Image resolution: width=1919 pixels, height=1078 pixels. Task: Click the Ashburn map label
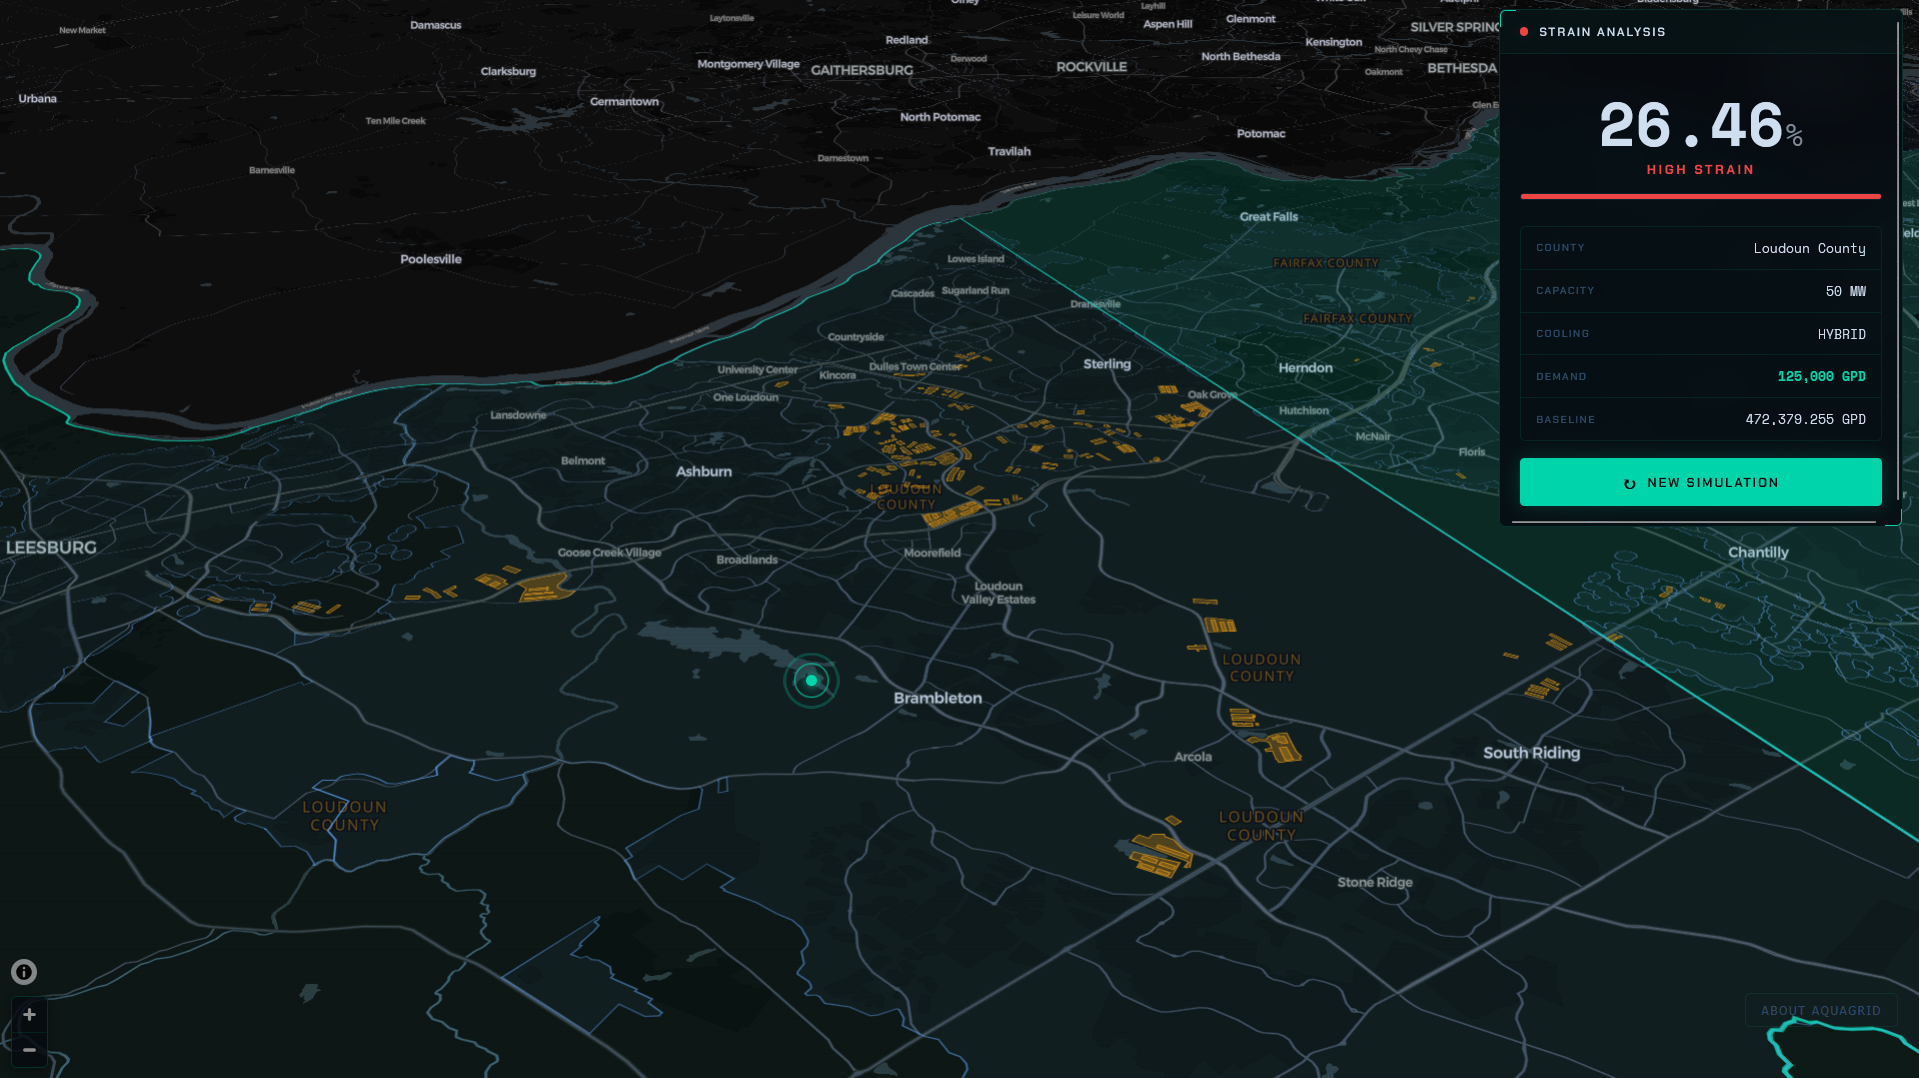click(704, 471)
